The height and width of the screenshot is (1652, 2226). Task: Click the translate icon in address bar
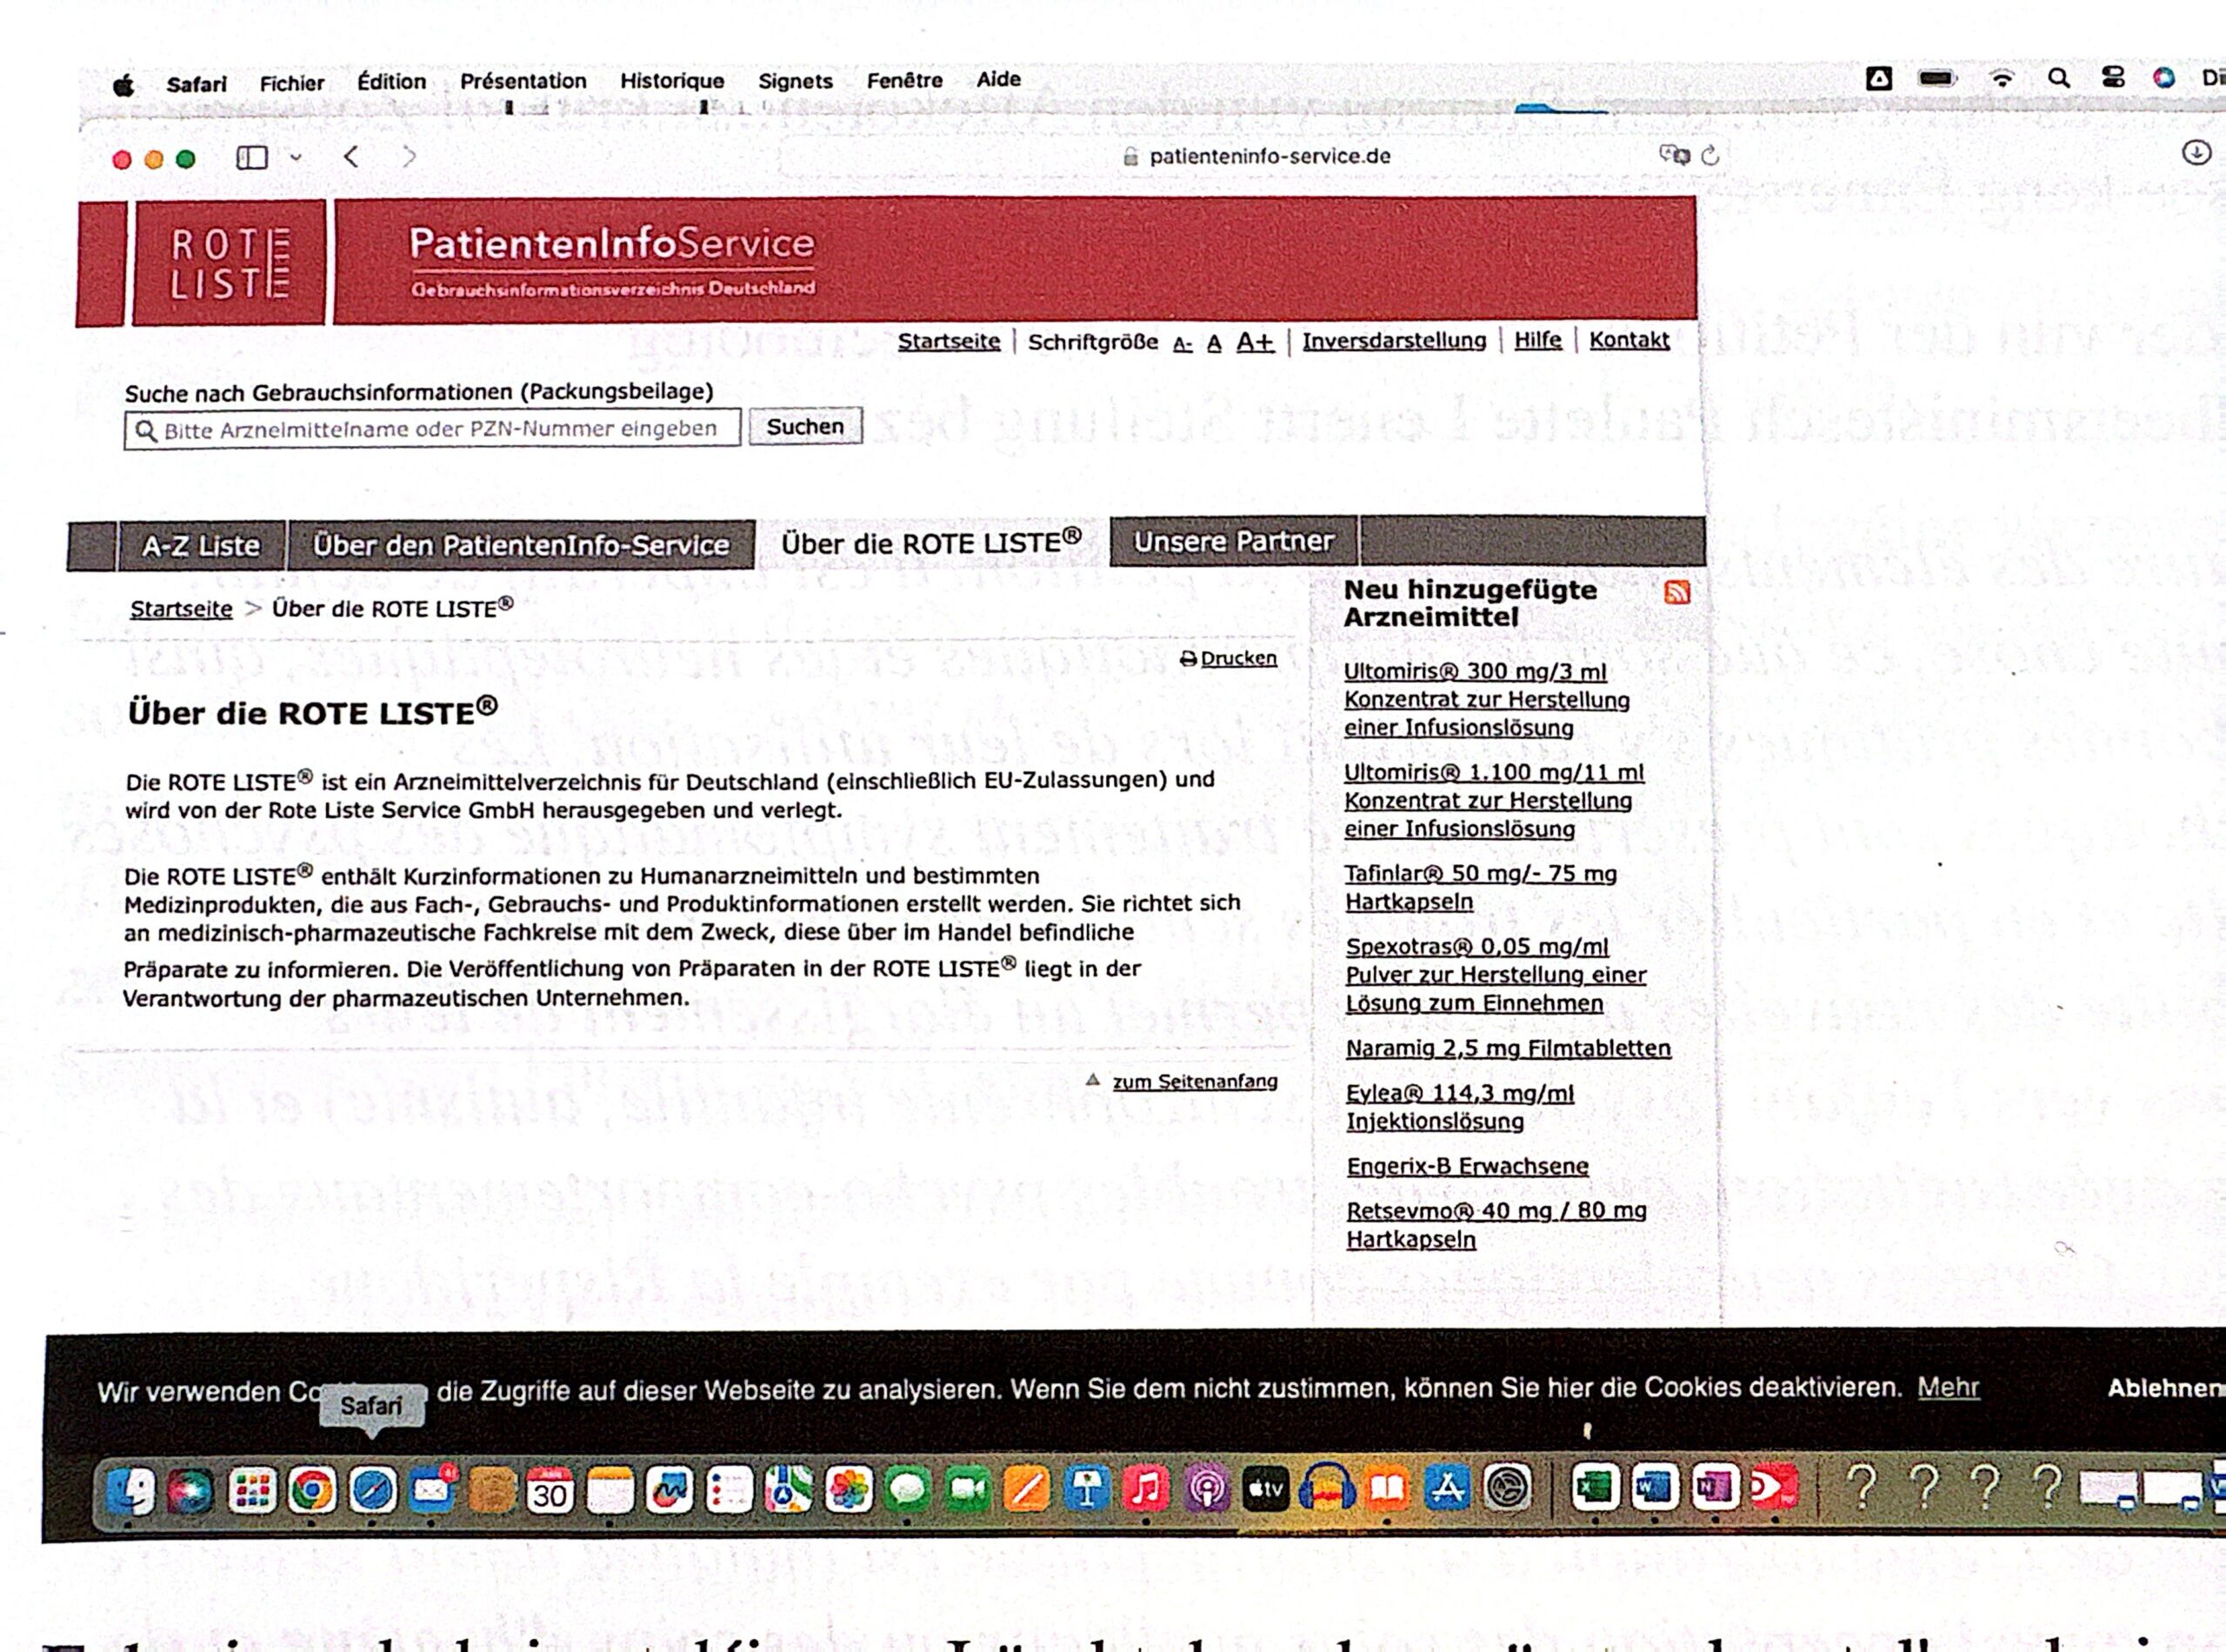point(1673,155)
